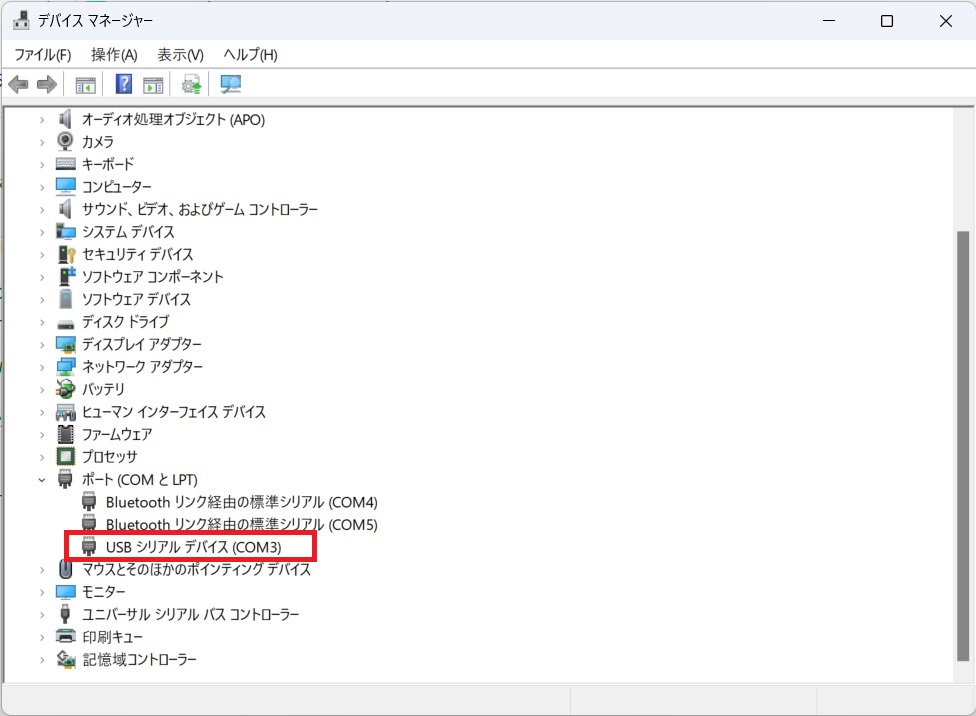Click the keyboard icon beside キーボード

point(65,164)
